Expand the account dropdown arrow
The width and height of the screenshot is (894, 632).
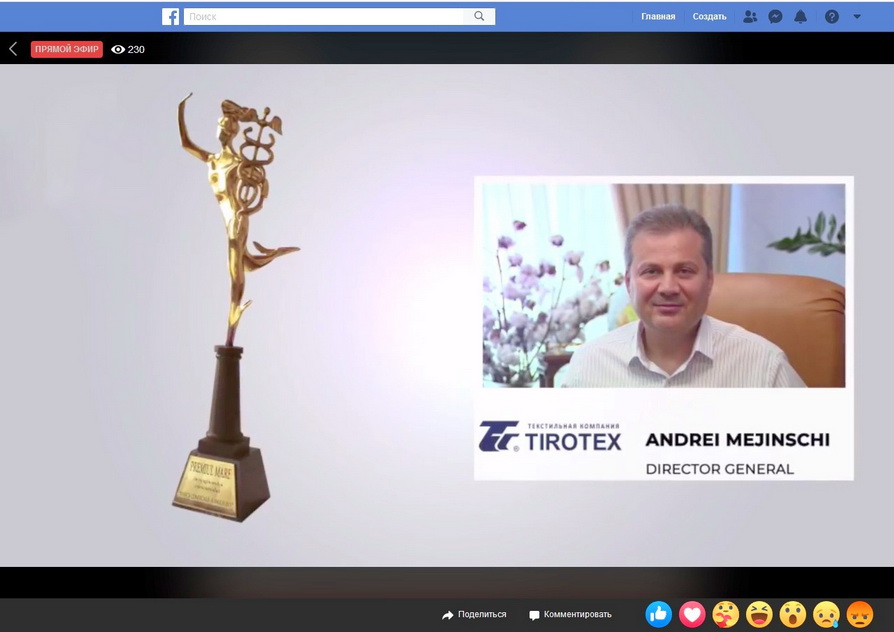(x=857, y=17)
